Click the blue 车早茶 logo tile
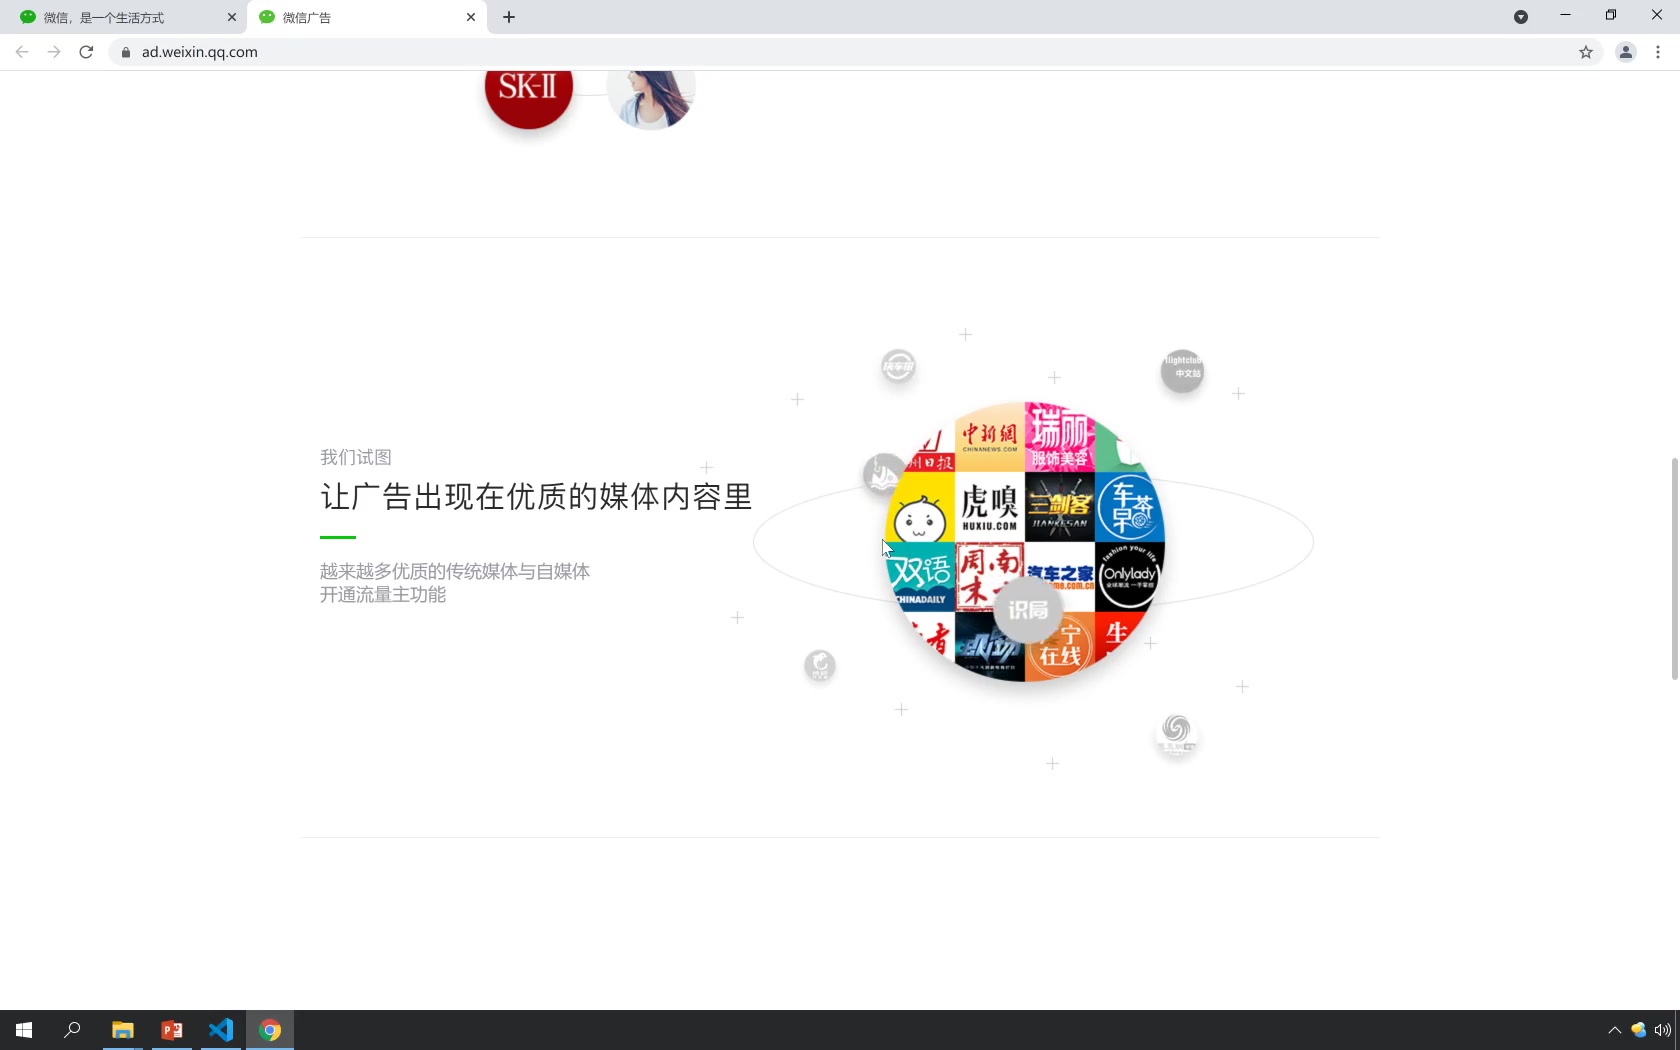 pyautogui.click(x=1129, y=506)
